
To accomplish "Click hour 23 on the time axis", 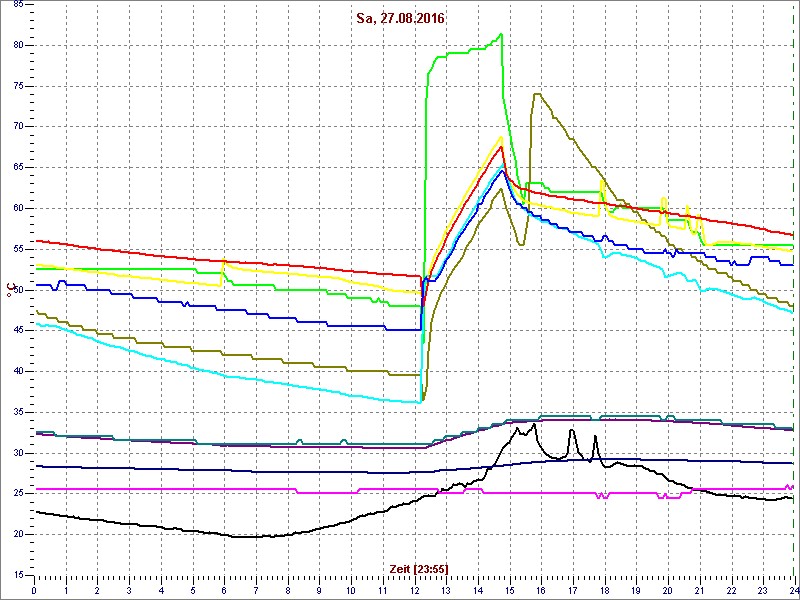I will (x=763, y=589).
